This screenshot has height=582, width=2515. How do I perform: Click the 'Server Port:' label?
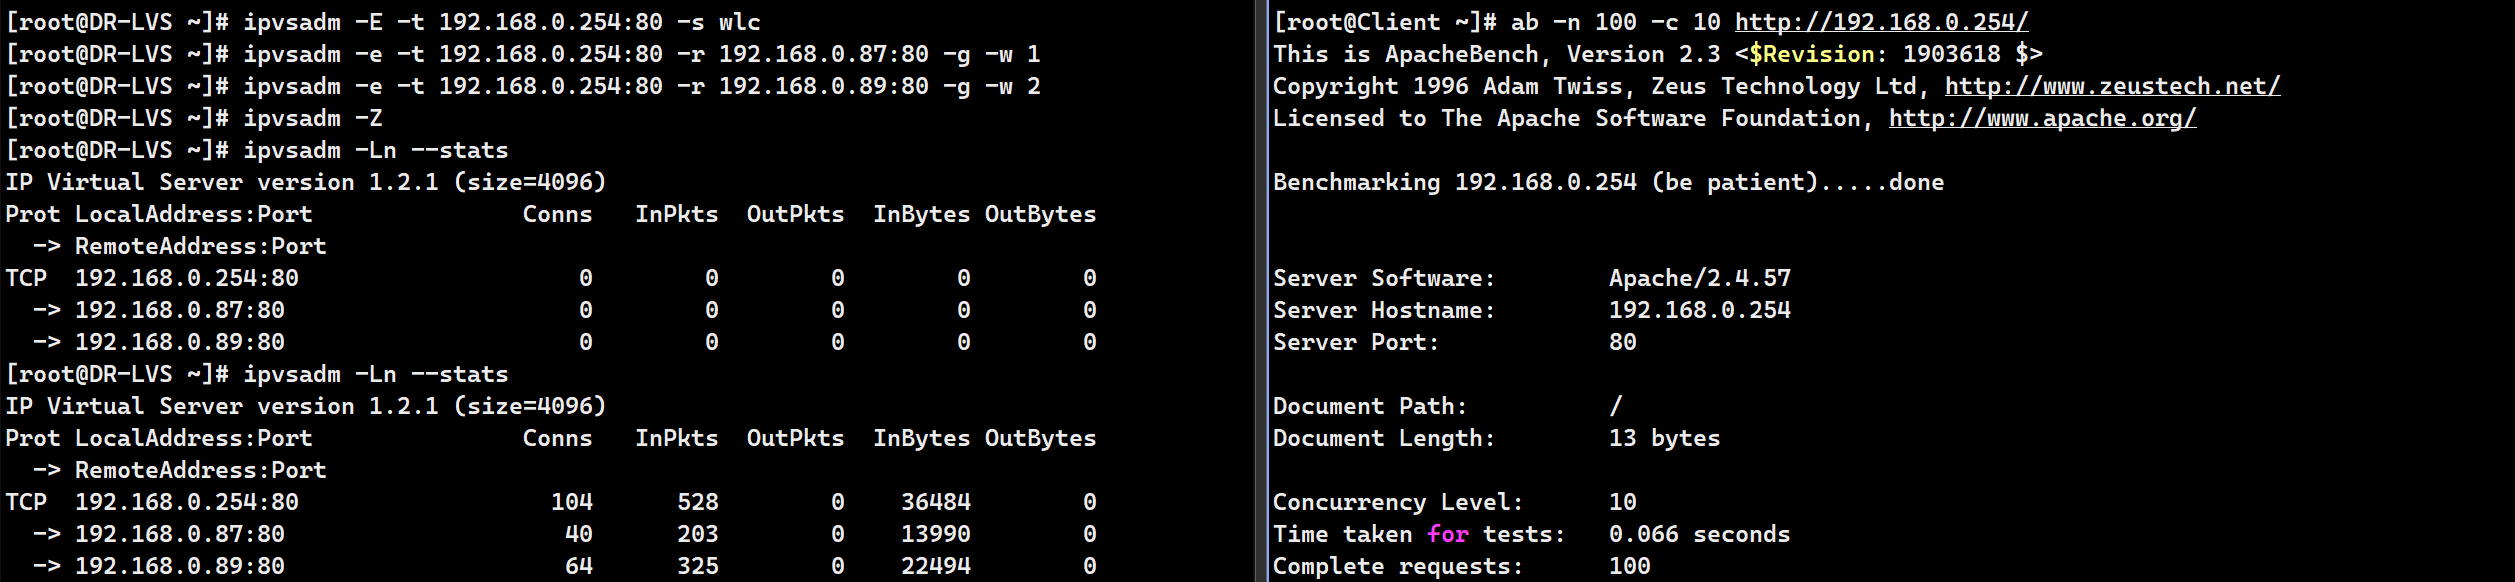click(x=1357, y=342)
